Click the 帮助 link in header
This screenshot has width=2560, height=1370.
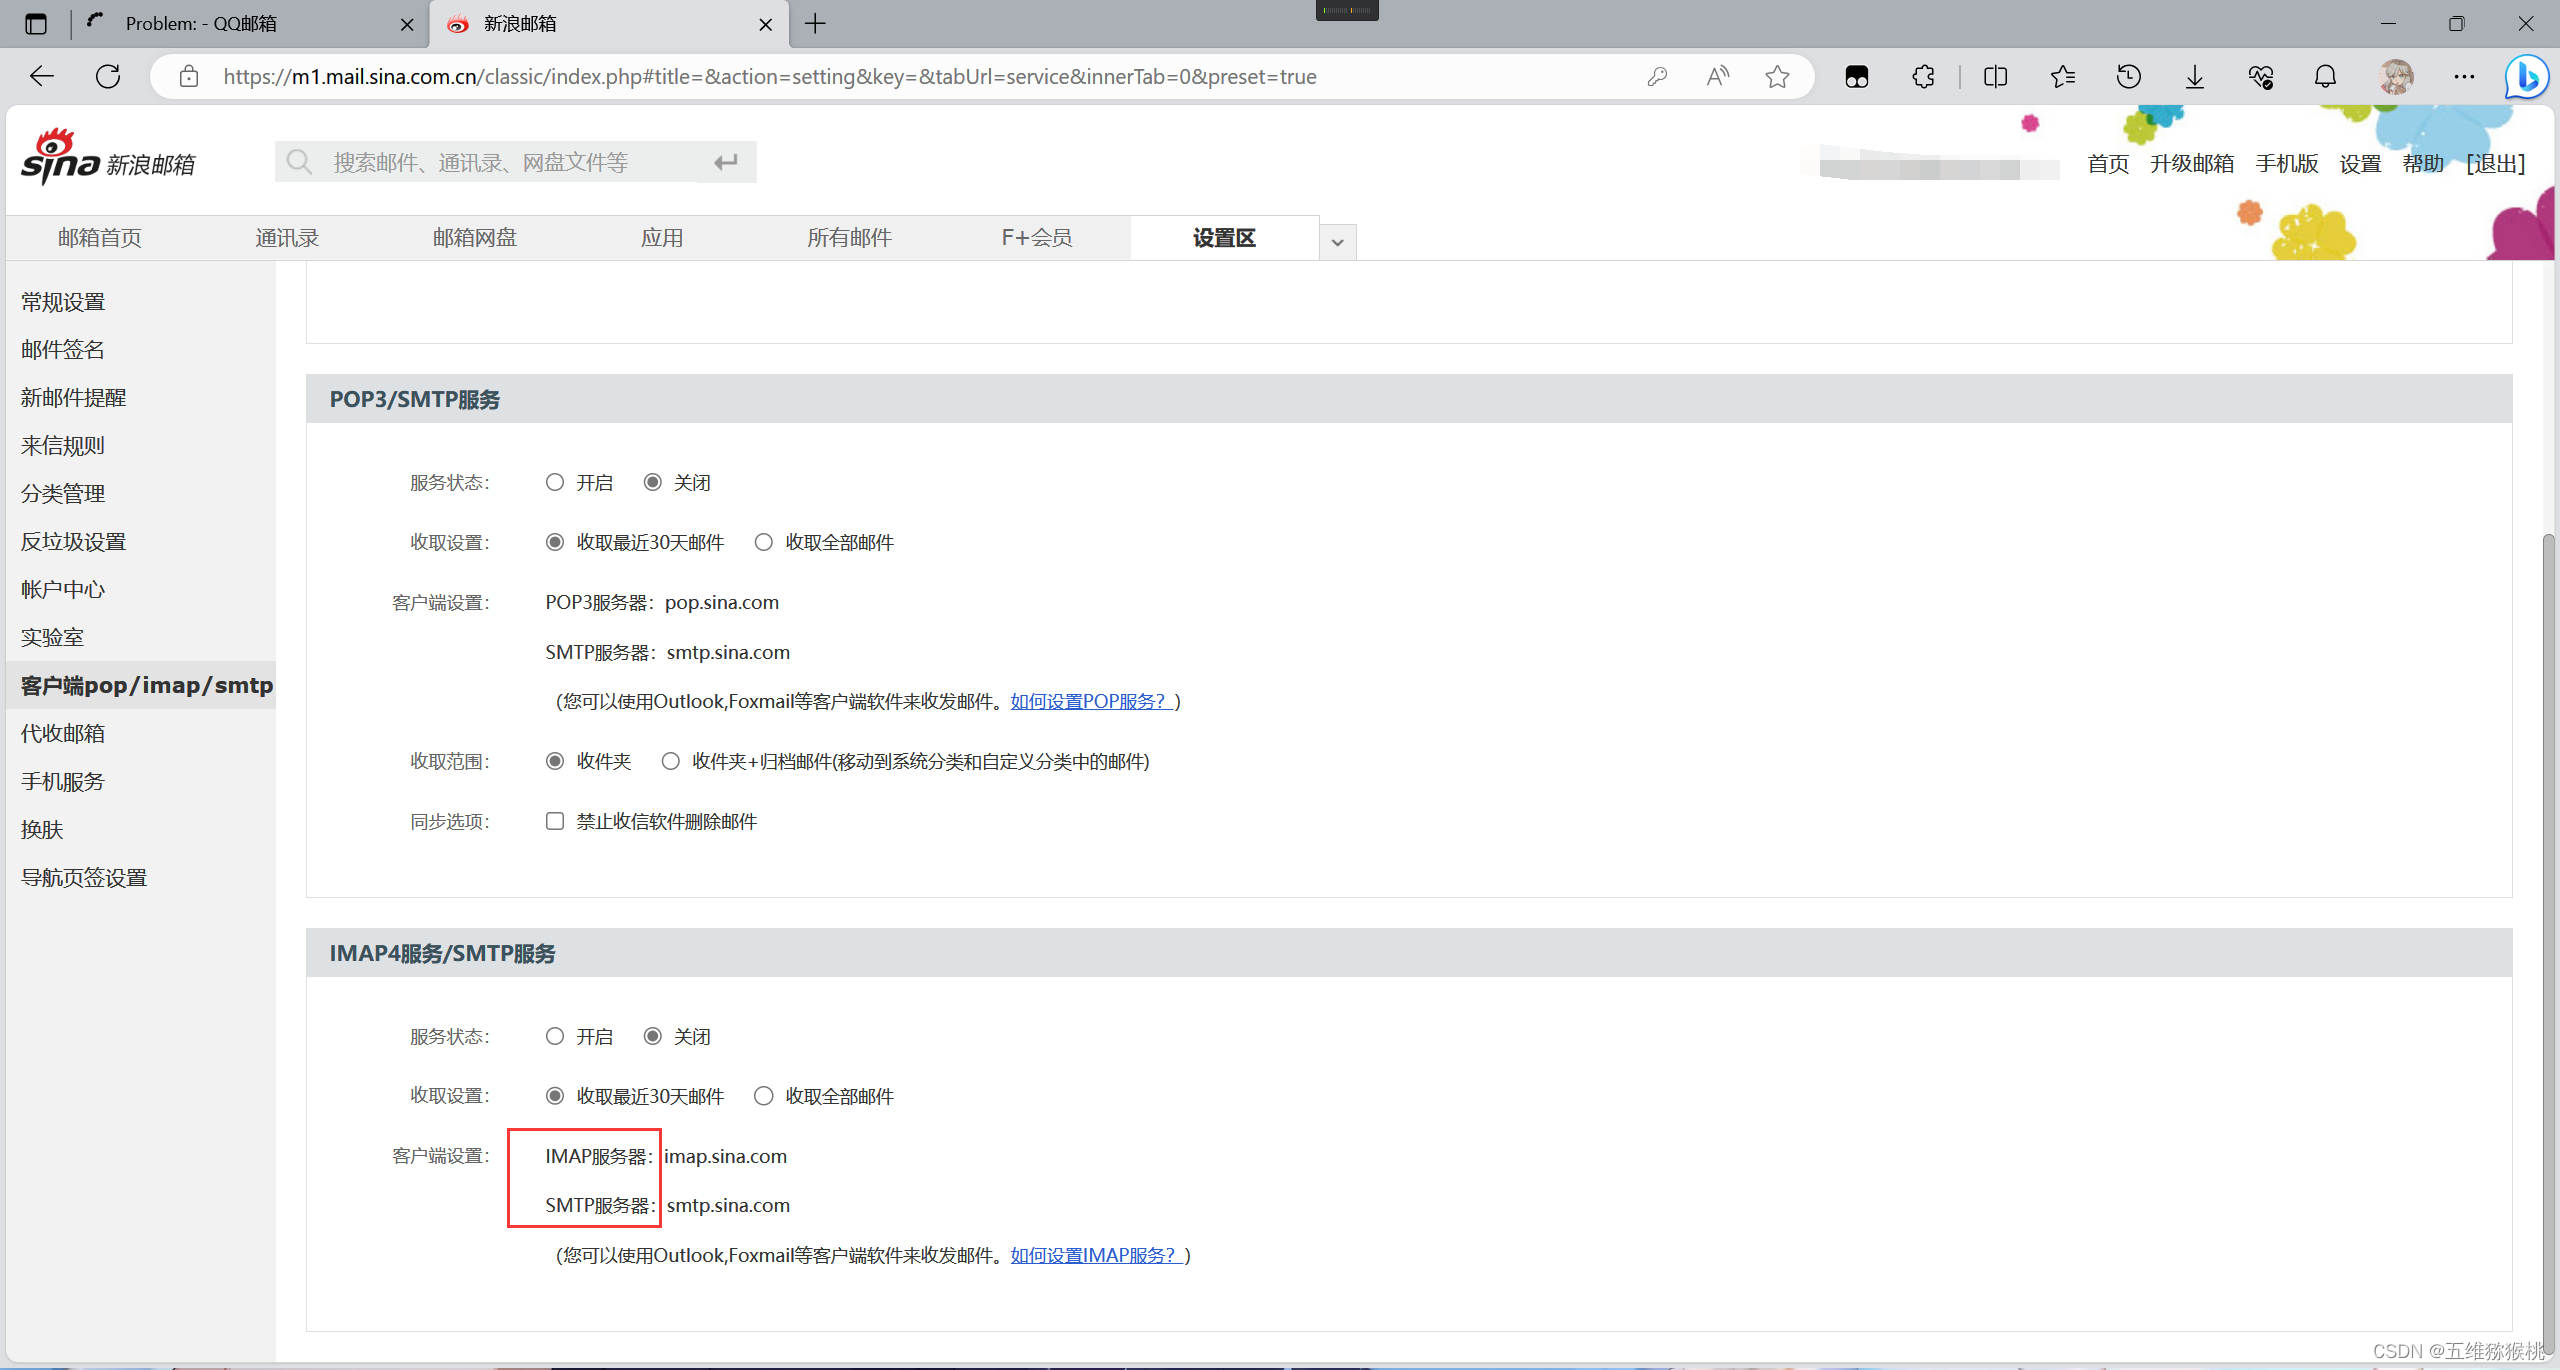pyautogui.click(x=2423, y=164)
